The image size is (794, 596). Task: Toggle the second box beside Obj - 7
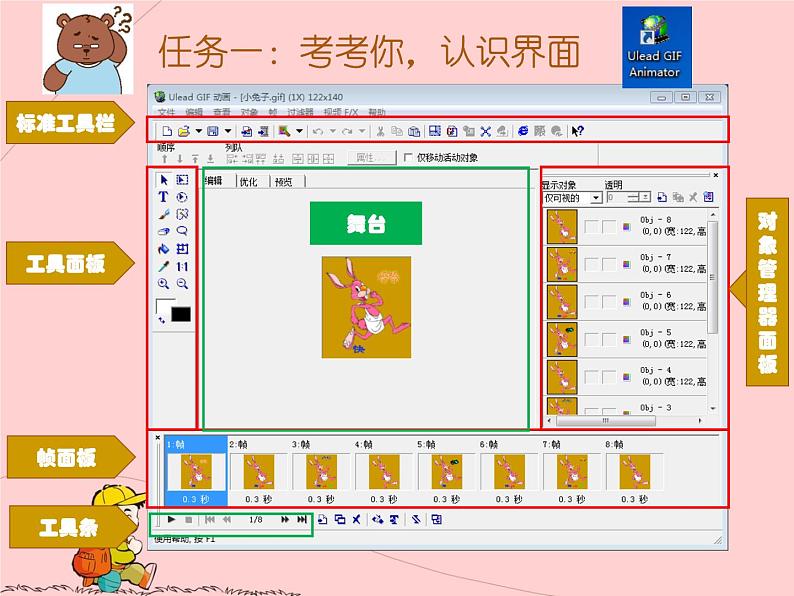point(609,264)
